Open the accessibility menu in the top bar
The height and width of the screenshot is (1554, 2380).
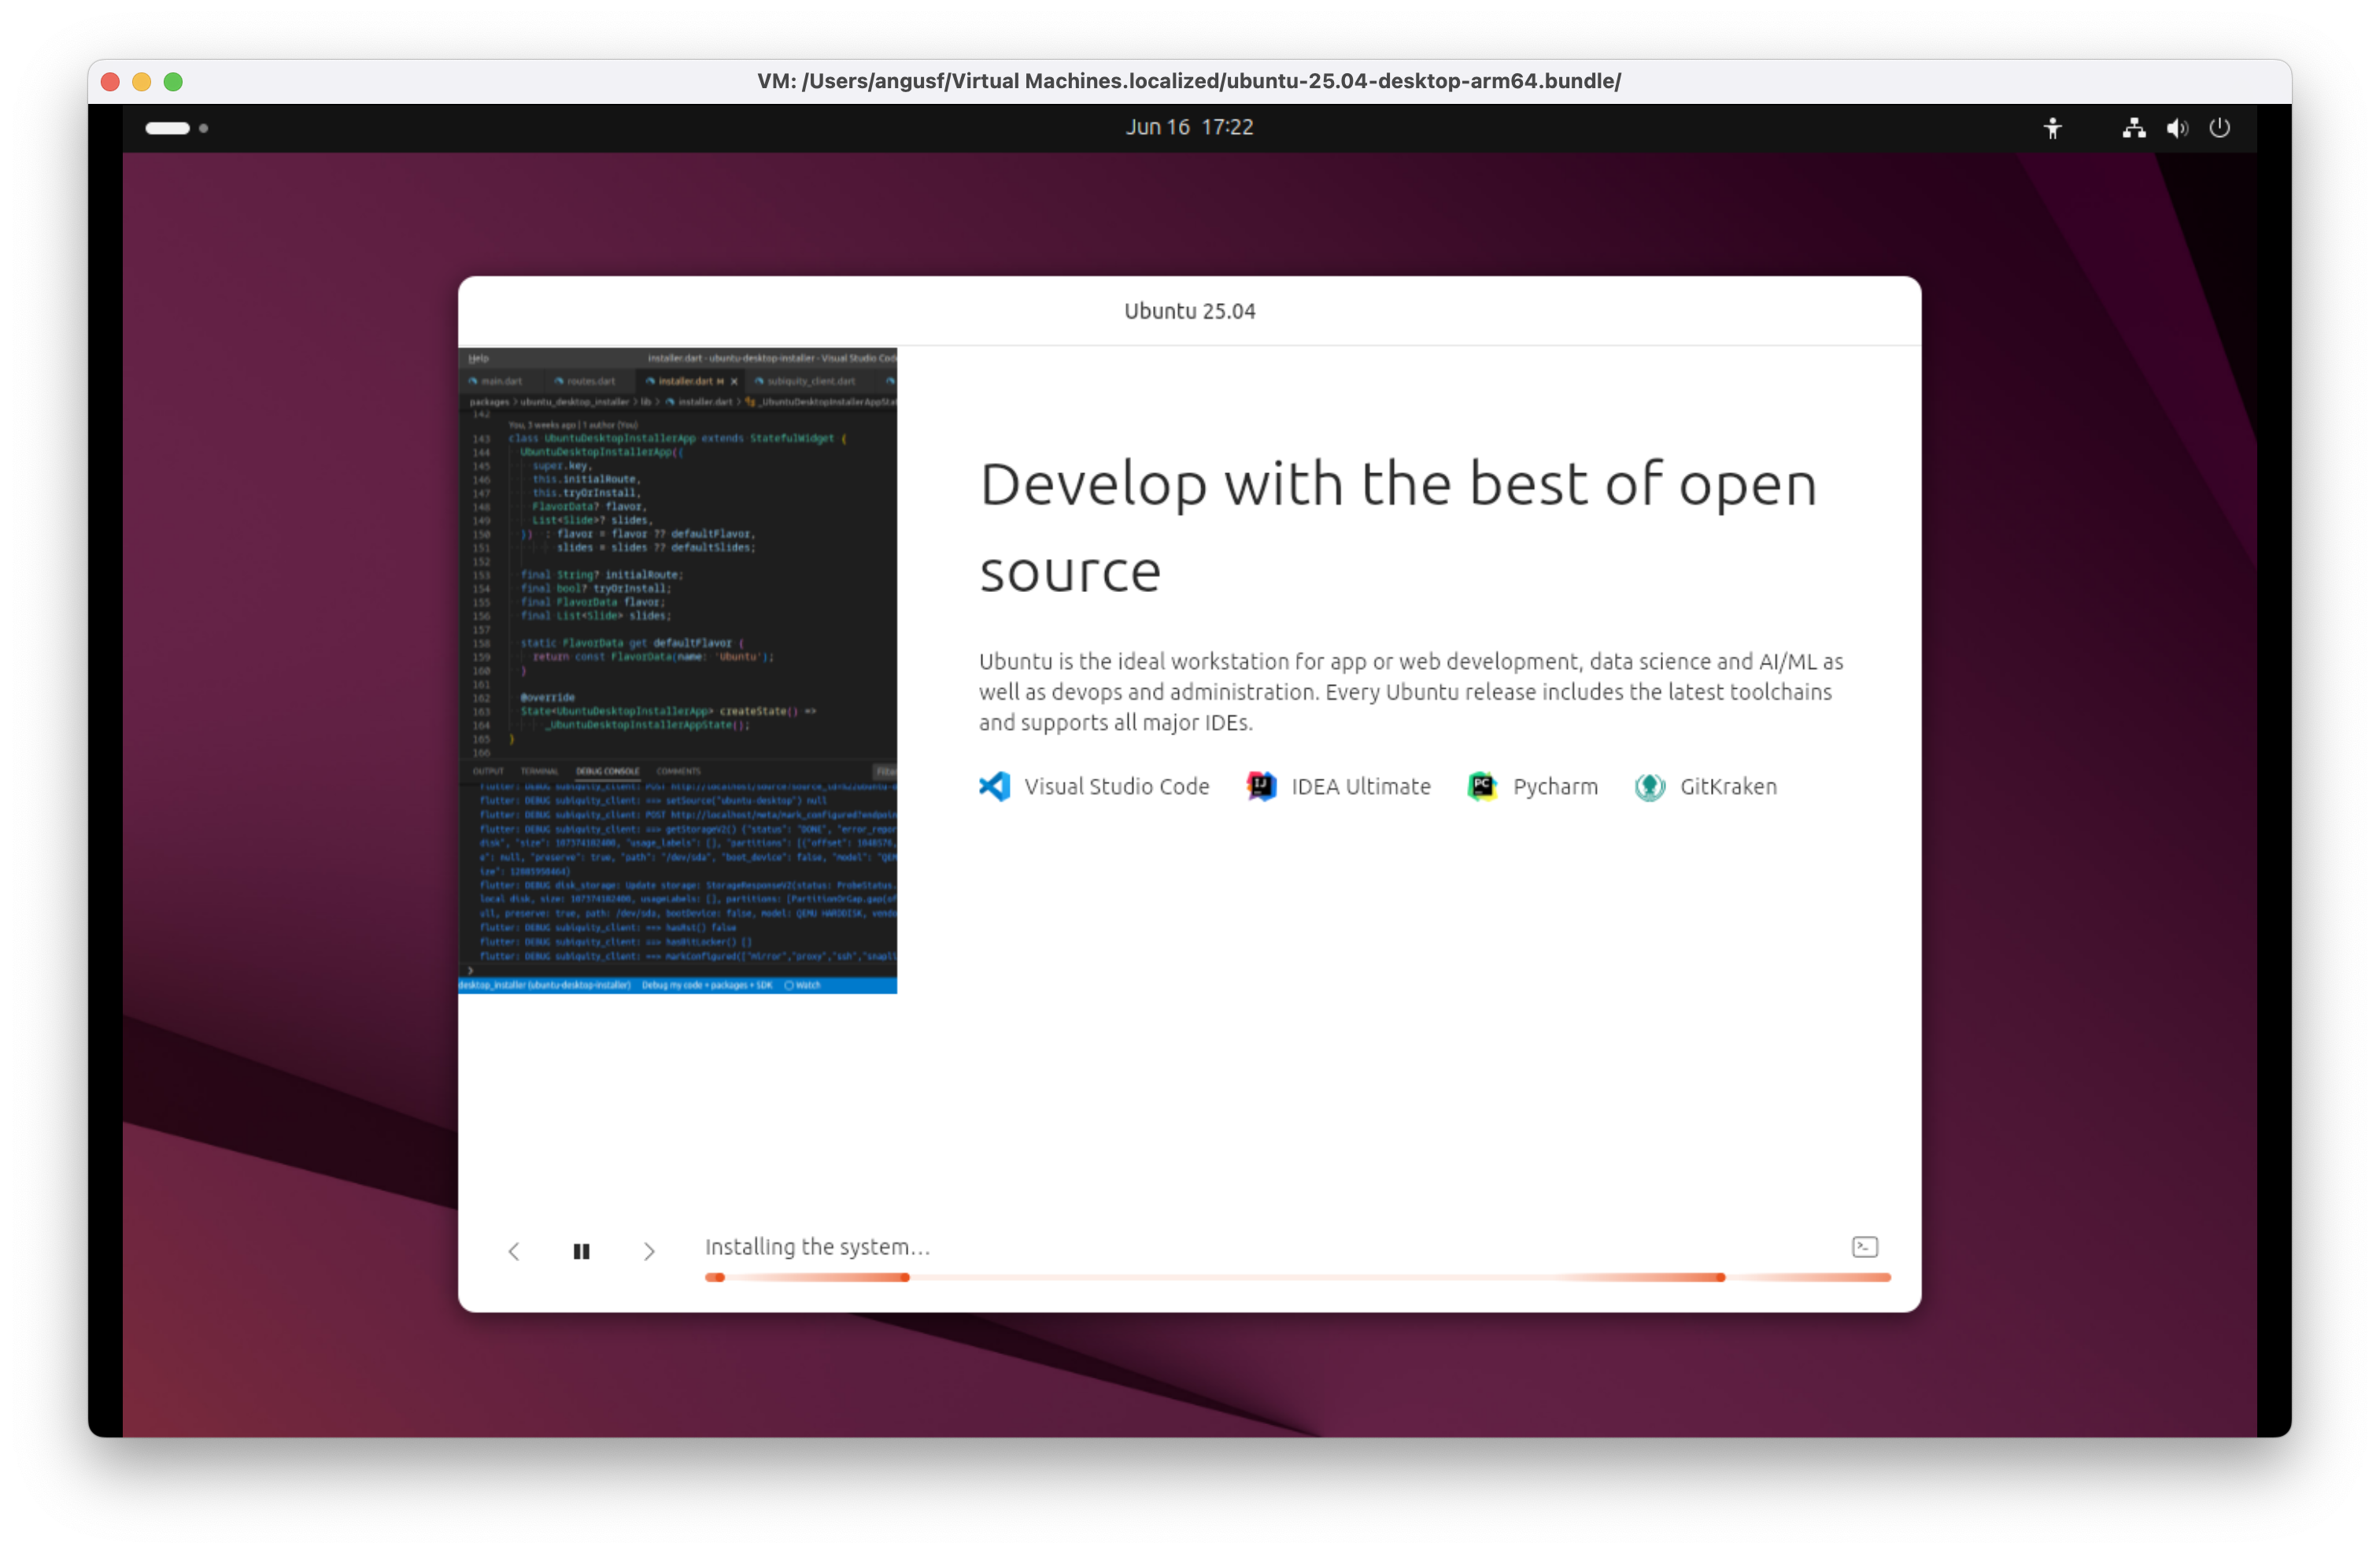2054,128
